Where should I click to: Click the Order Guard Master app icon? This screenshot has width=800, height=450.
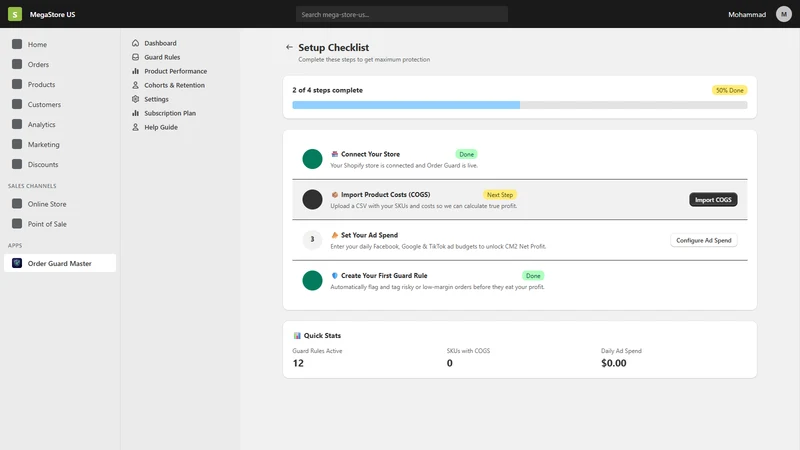(17, 263)
